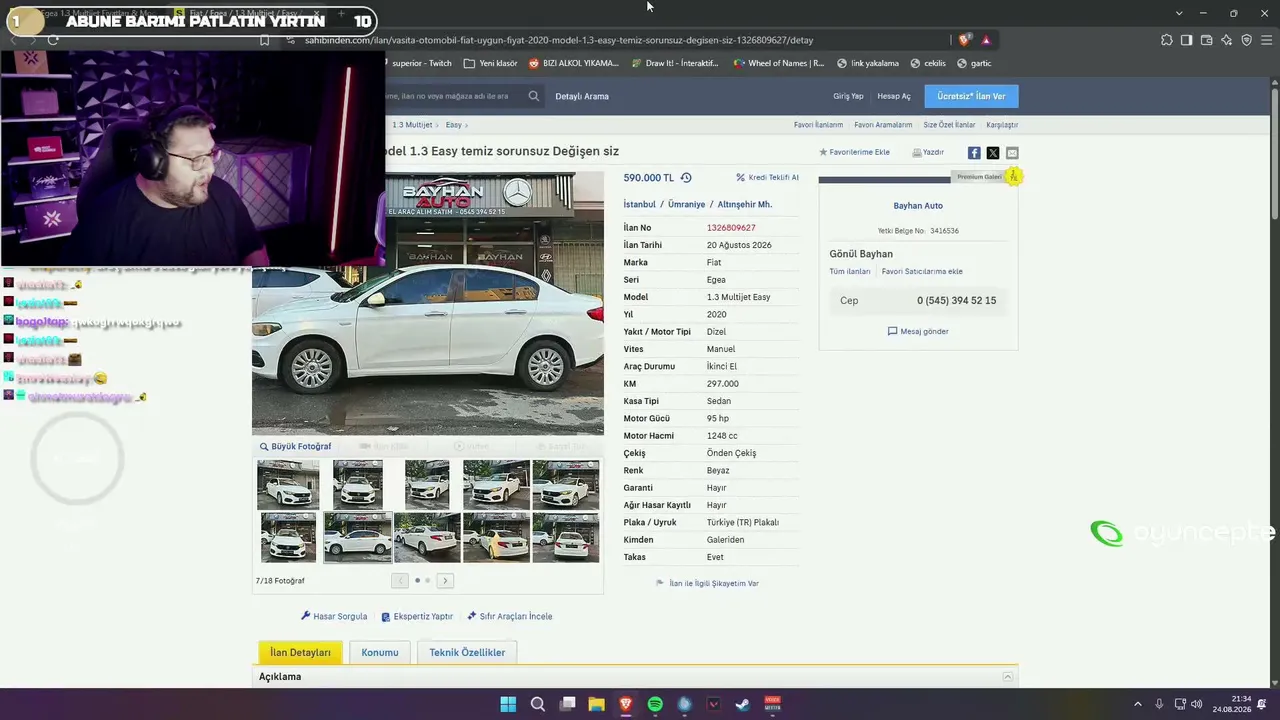Click the Premium Galeri badge icon

(x=1013, y=176)
